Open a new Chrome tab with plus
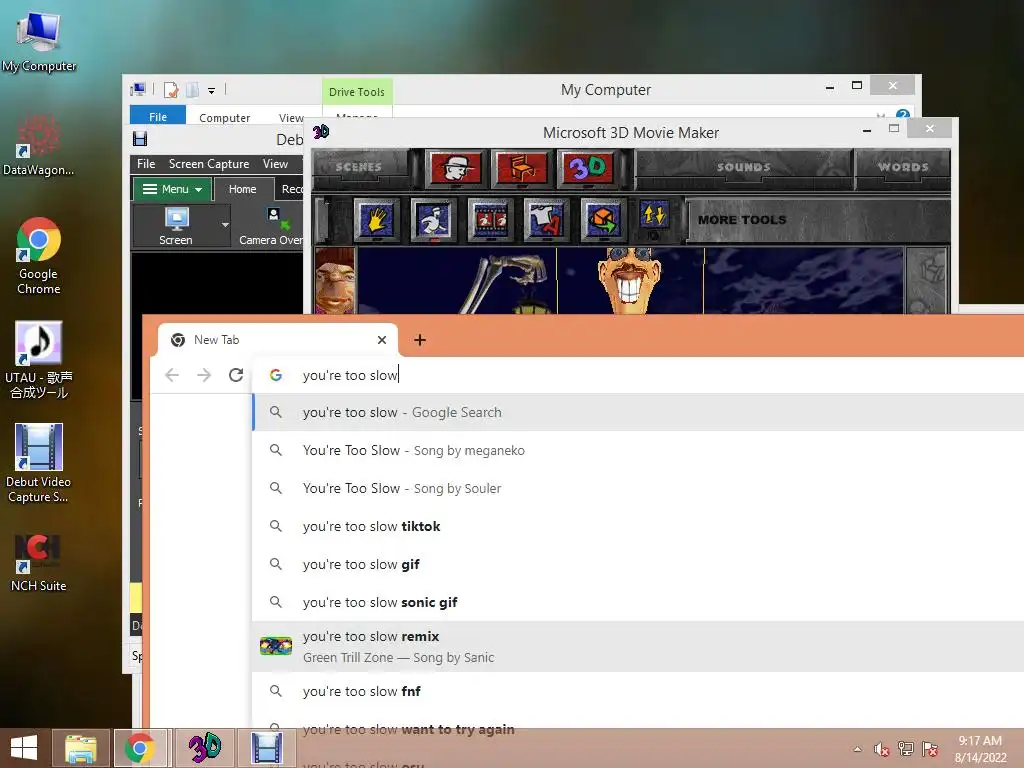 [x=420, y=340]
